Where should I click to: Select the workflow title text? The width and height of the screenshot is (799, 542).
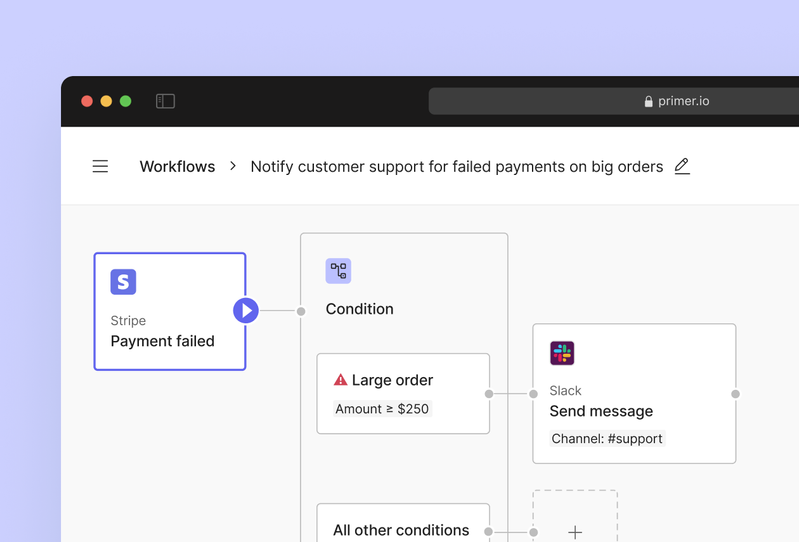point(456,167)
